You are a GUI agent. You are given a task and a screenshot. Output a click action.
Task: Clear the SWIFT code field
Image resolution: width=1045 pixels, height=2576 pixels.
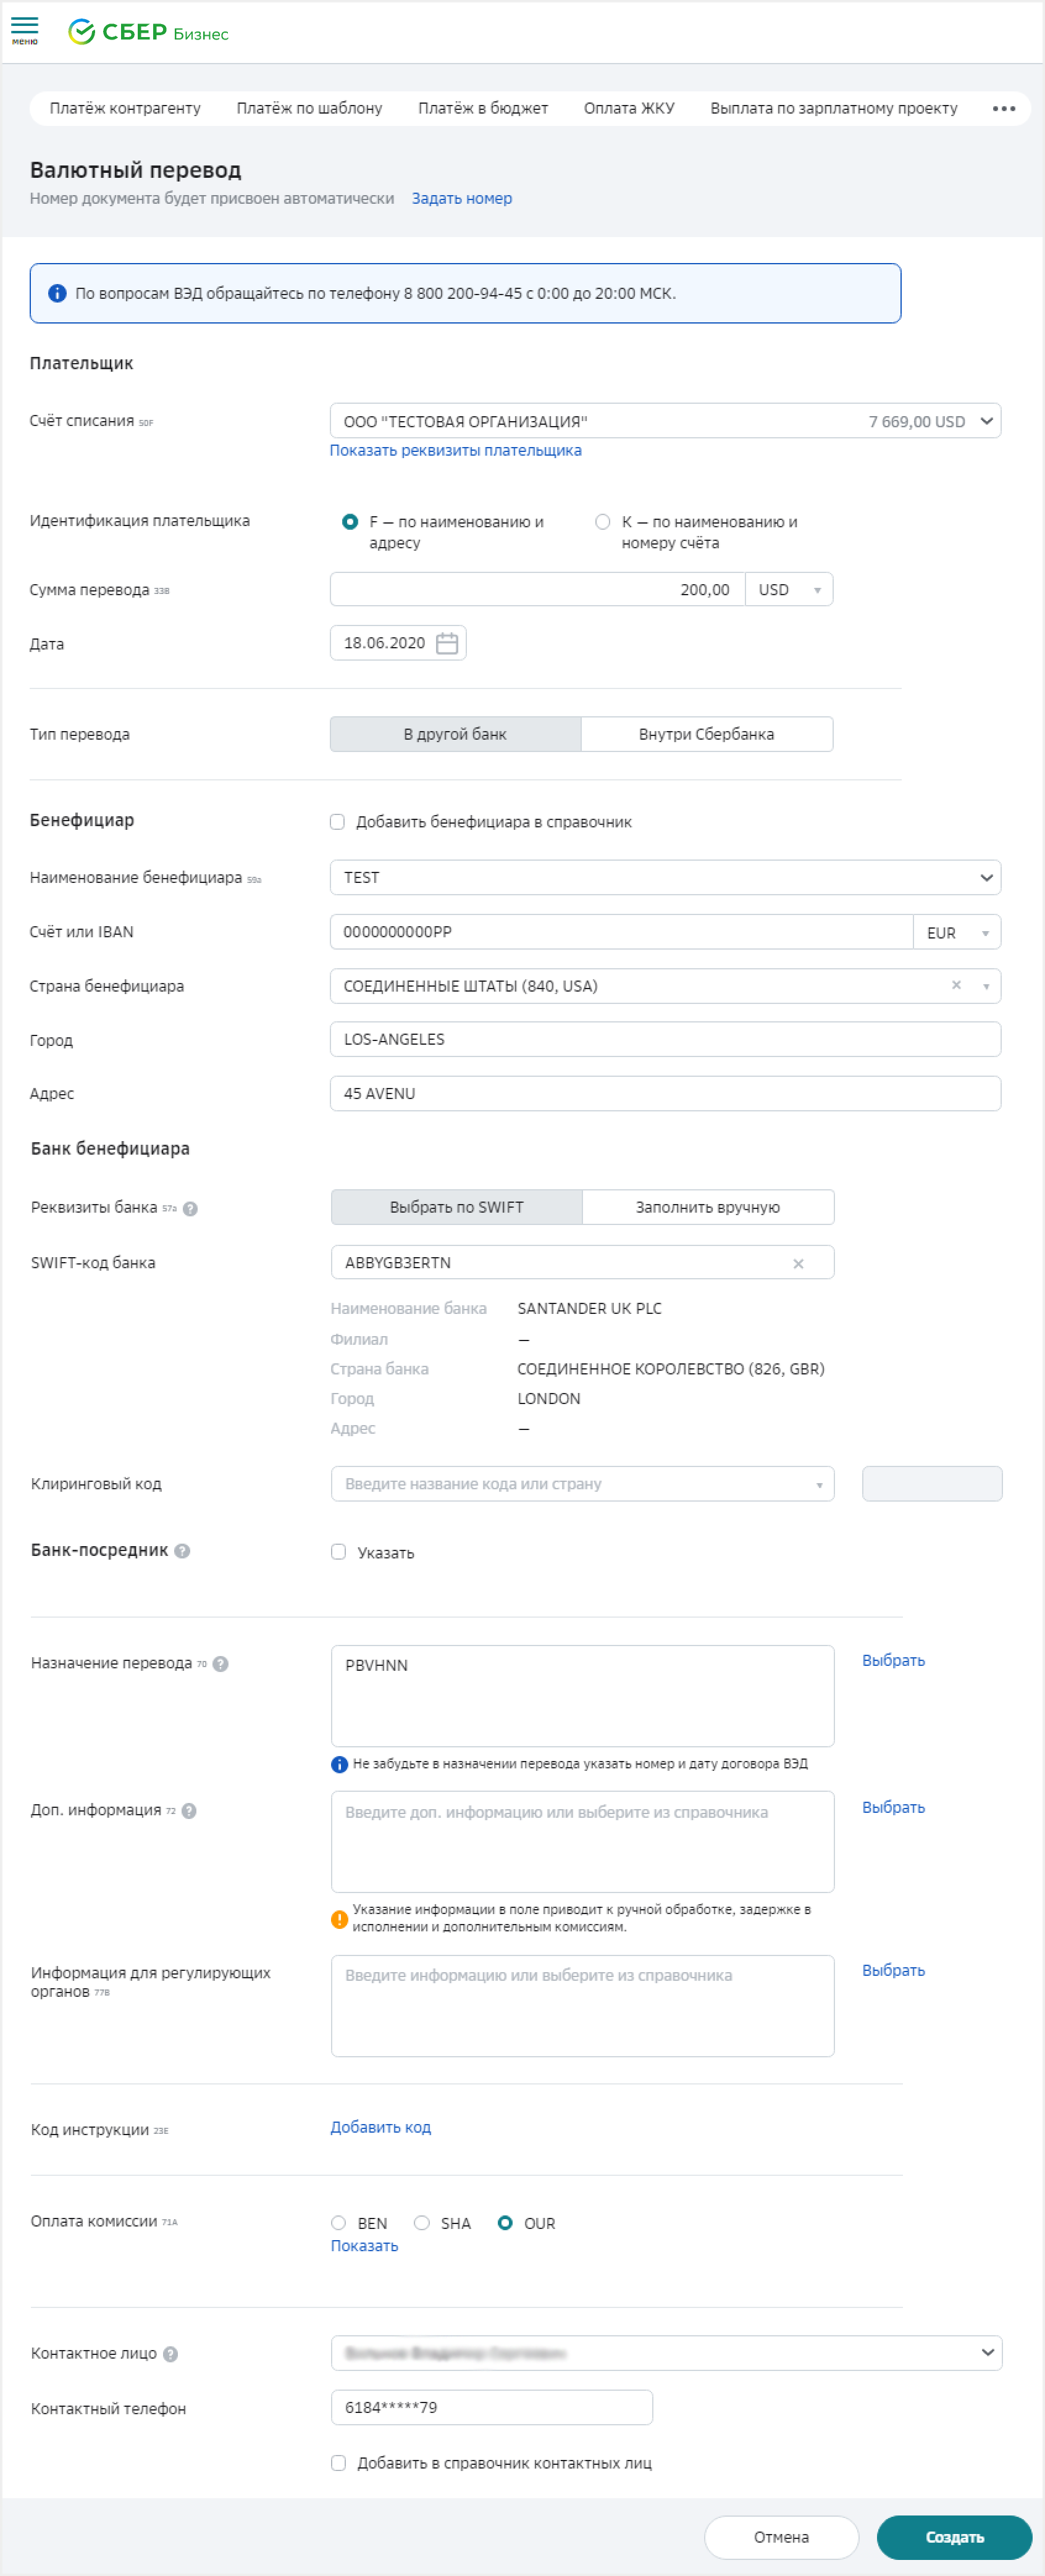[798, 1263]
